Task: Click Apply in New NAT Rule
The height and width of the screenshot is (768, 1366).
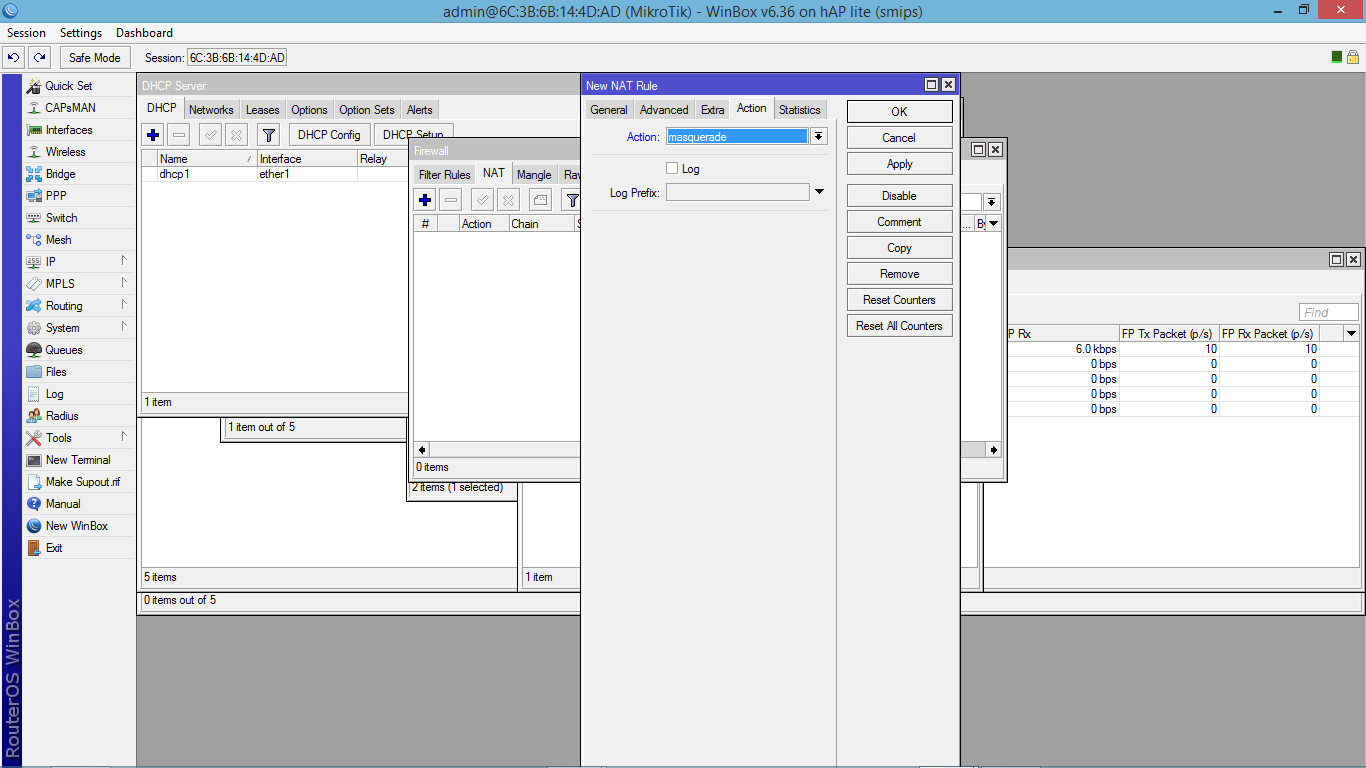Action: [x=900, y=164]
